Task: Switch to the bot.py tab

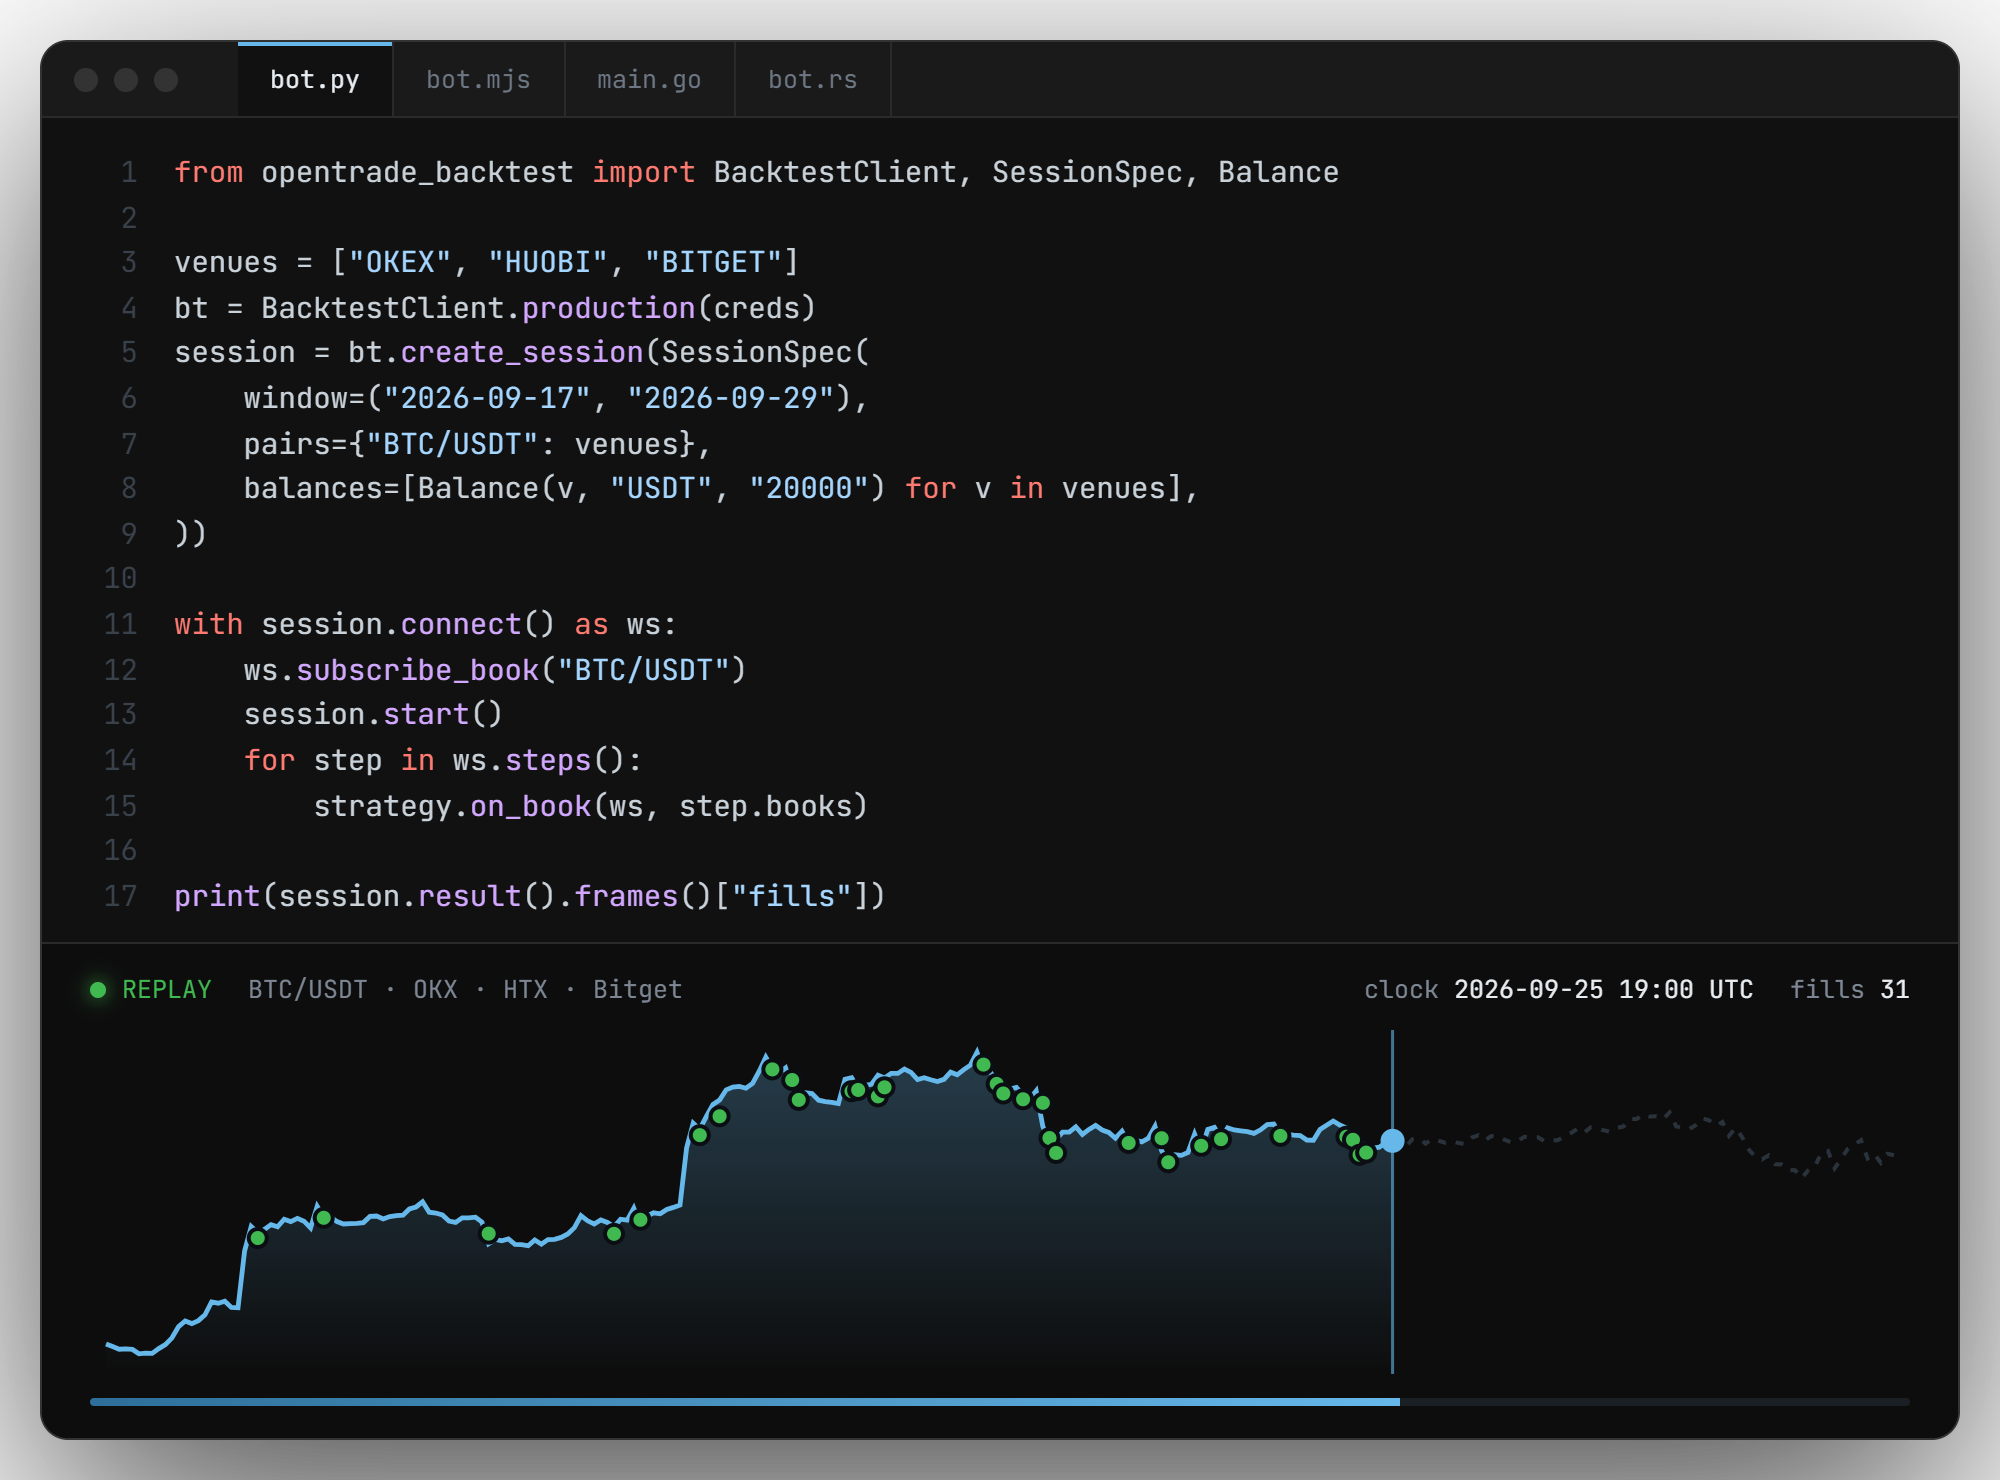Action: tap(315, 80)
